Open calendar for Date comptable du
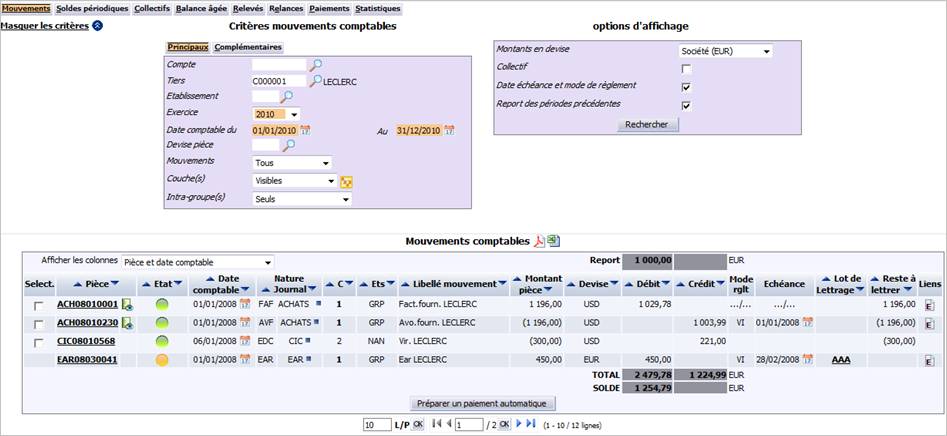This screenshot has height=436, width=947. click(305, 130)
